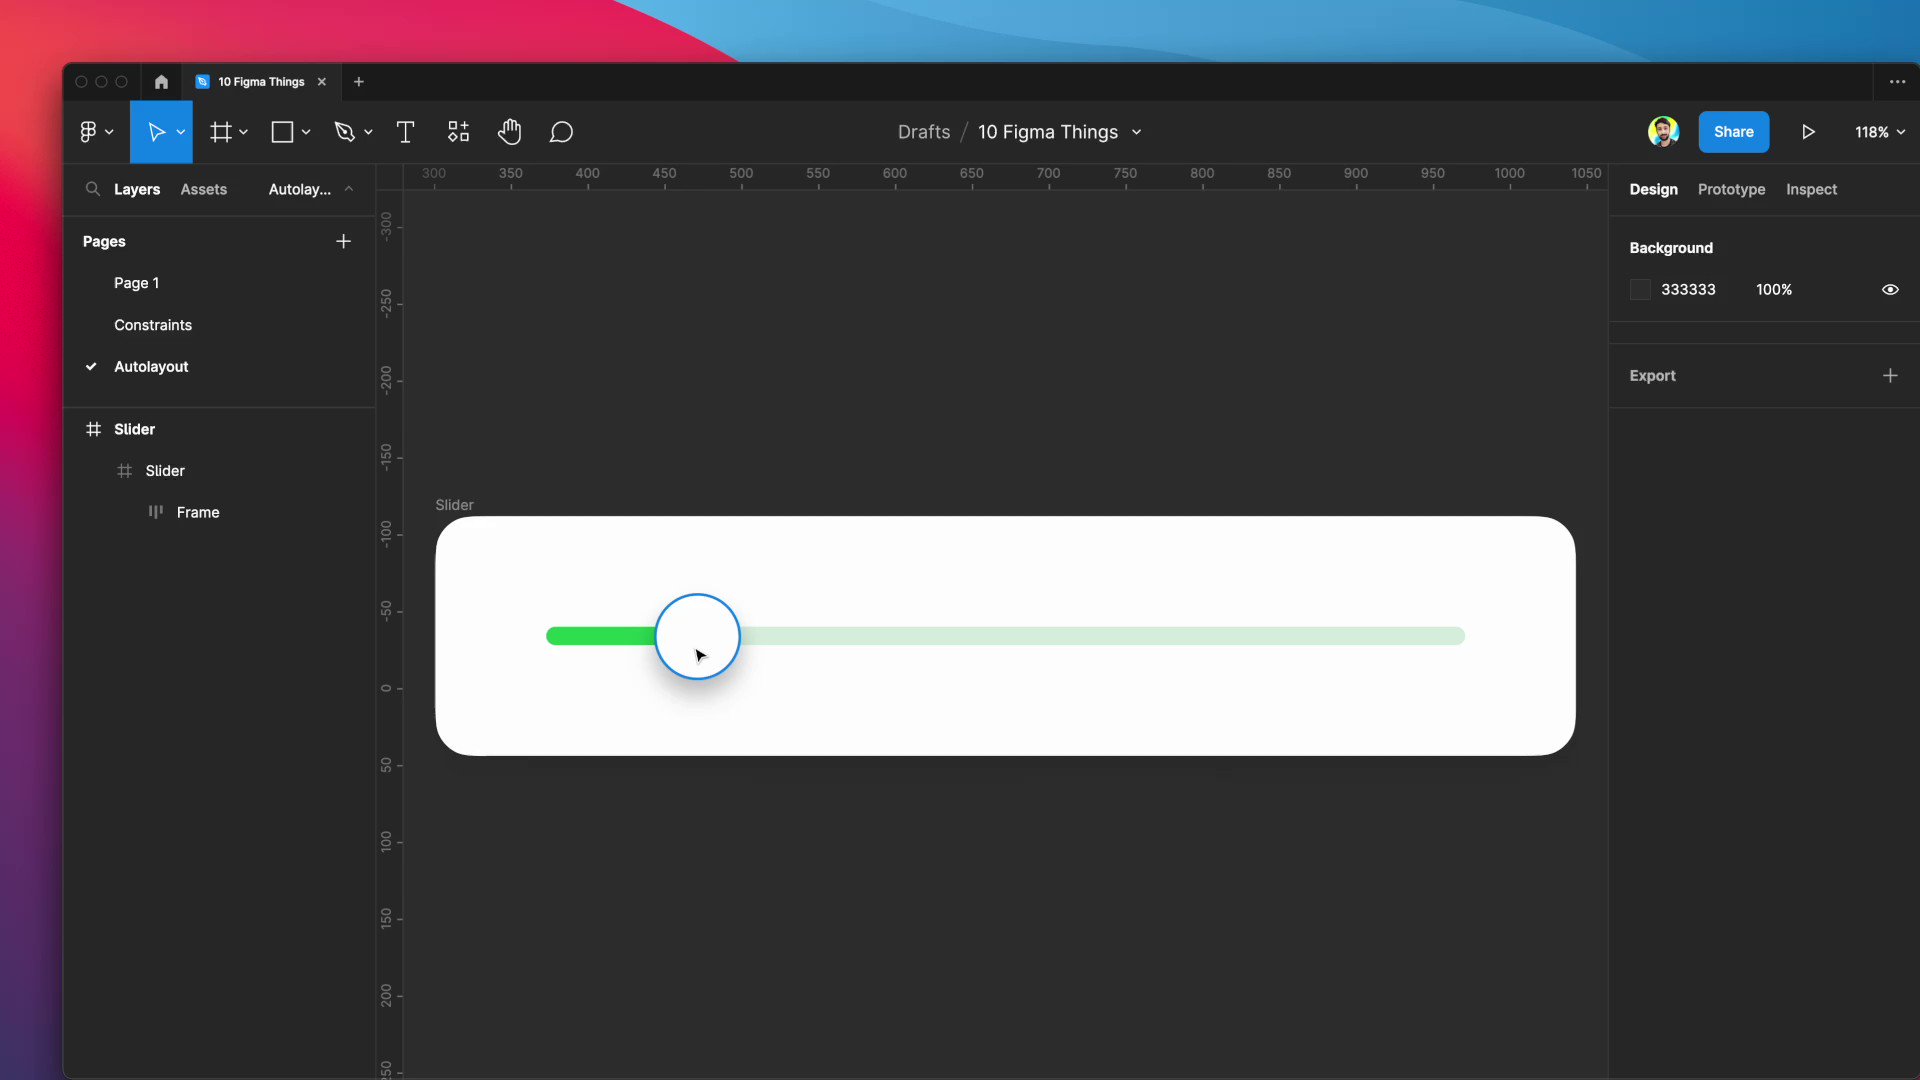The width and height of the screenshot is (1920, 1080).
Task: Switch to the Prototype tab
Action: pyautogui.click(x=1731, y=189)
